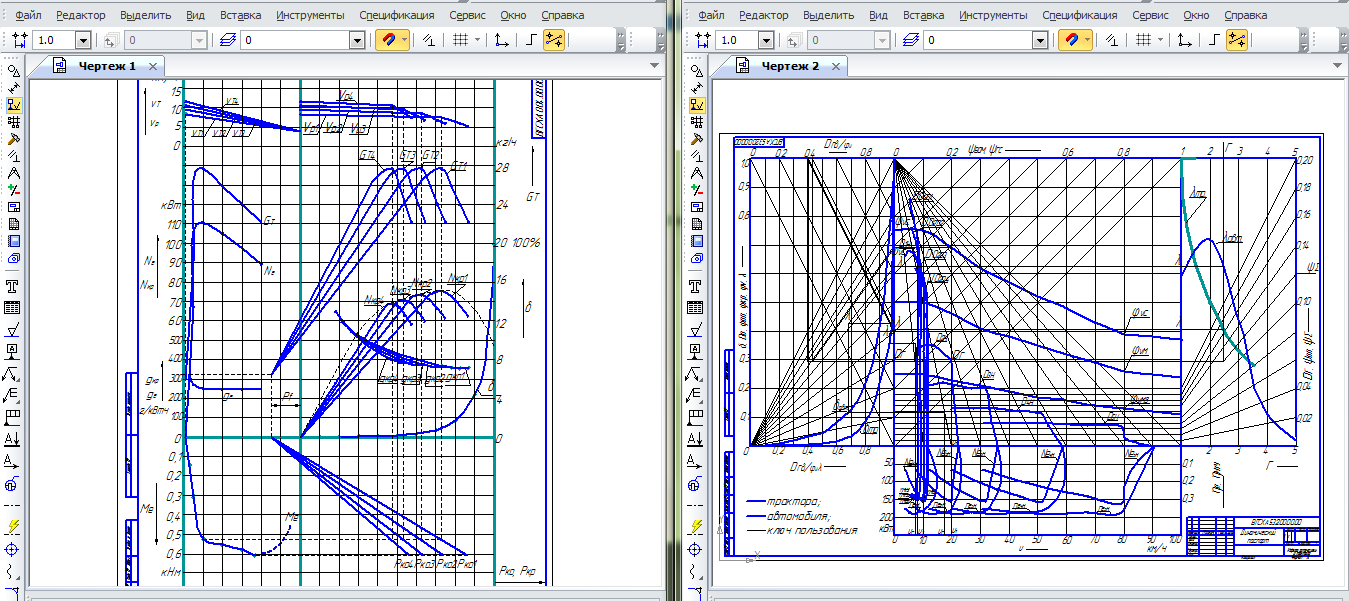Open Designations panel in left sidebar
Viewport: 1349px width, 601px height.
tap(13, 104)
